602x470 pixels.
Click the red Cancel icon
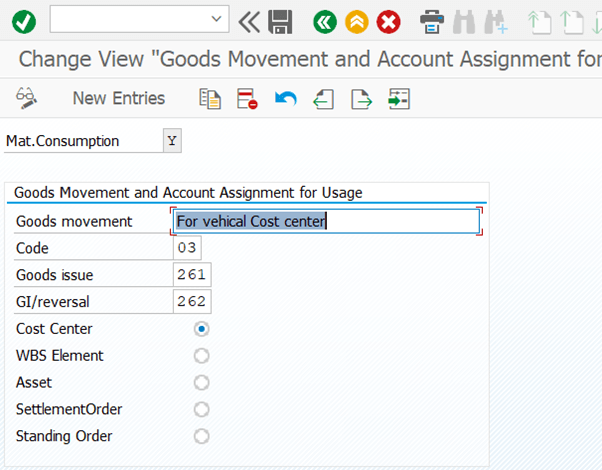[389, 22]
